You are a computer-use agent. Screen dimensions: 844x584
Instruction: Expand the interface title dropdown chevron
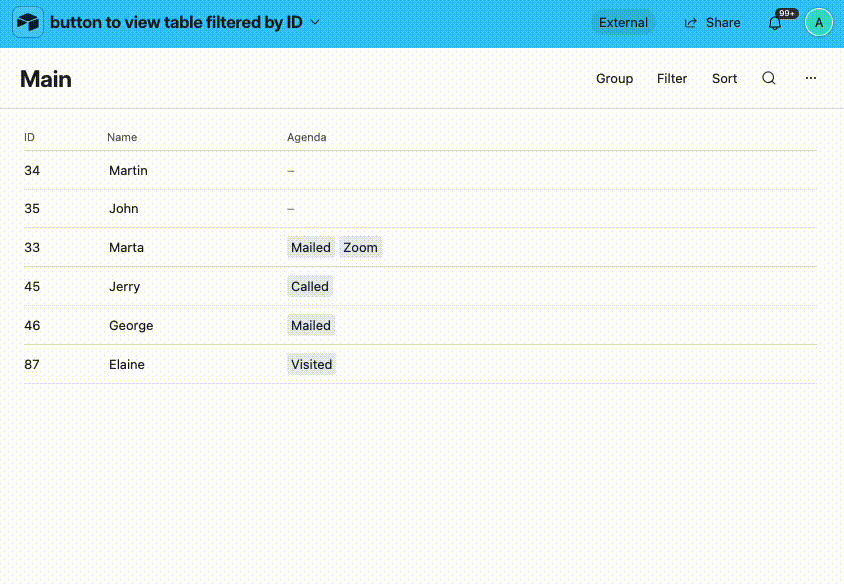[315, 22]
